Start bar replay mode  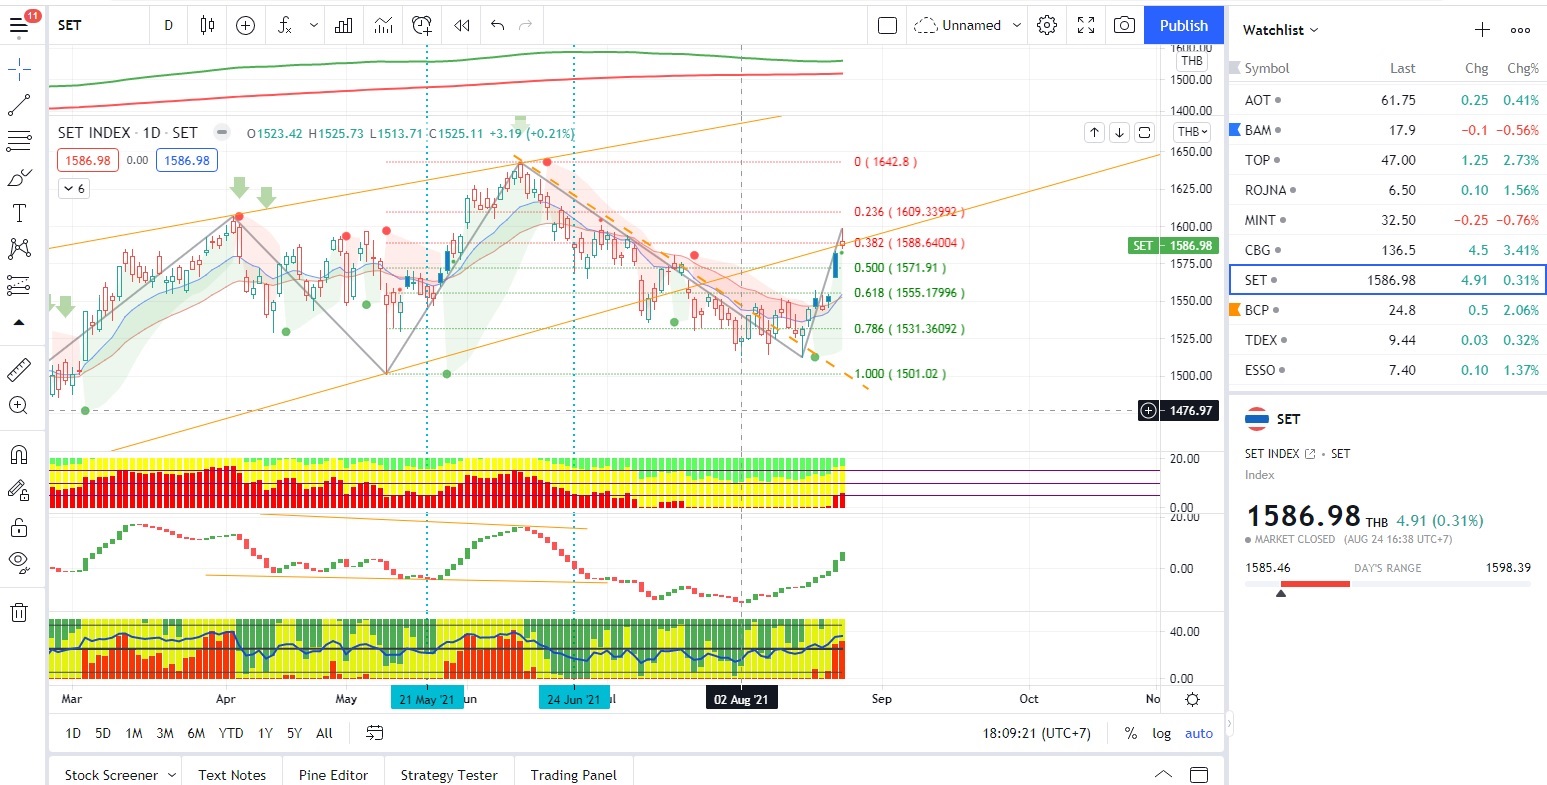pos(461,25)
